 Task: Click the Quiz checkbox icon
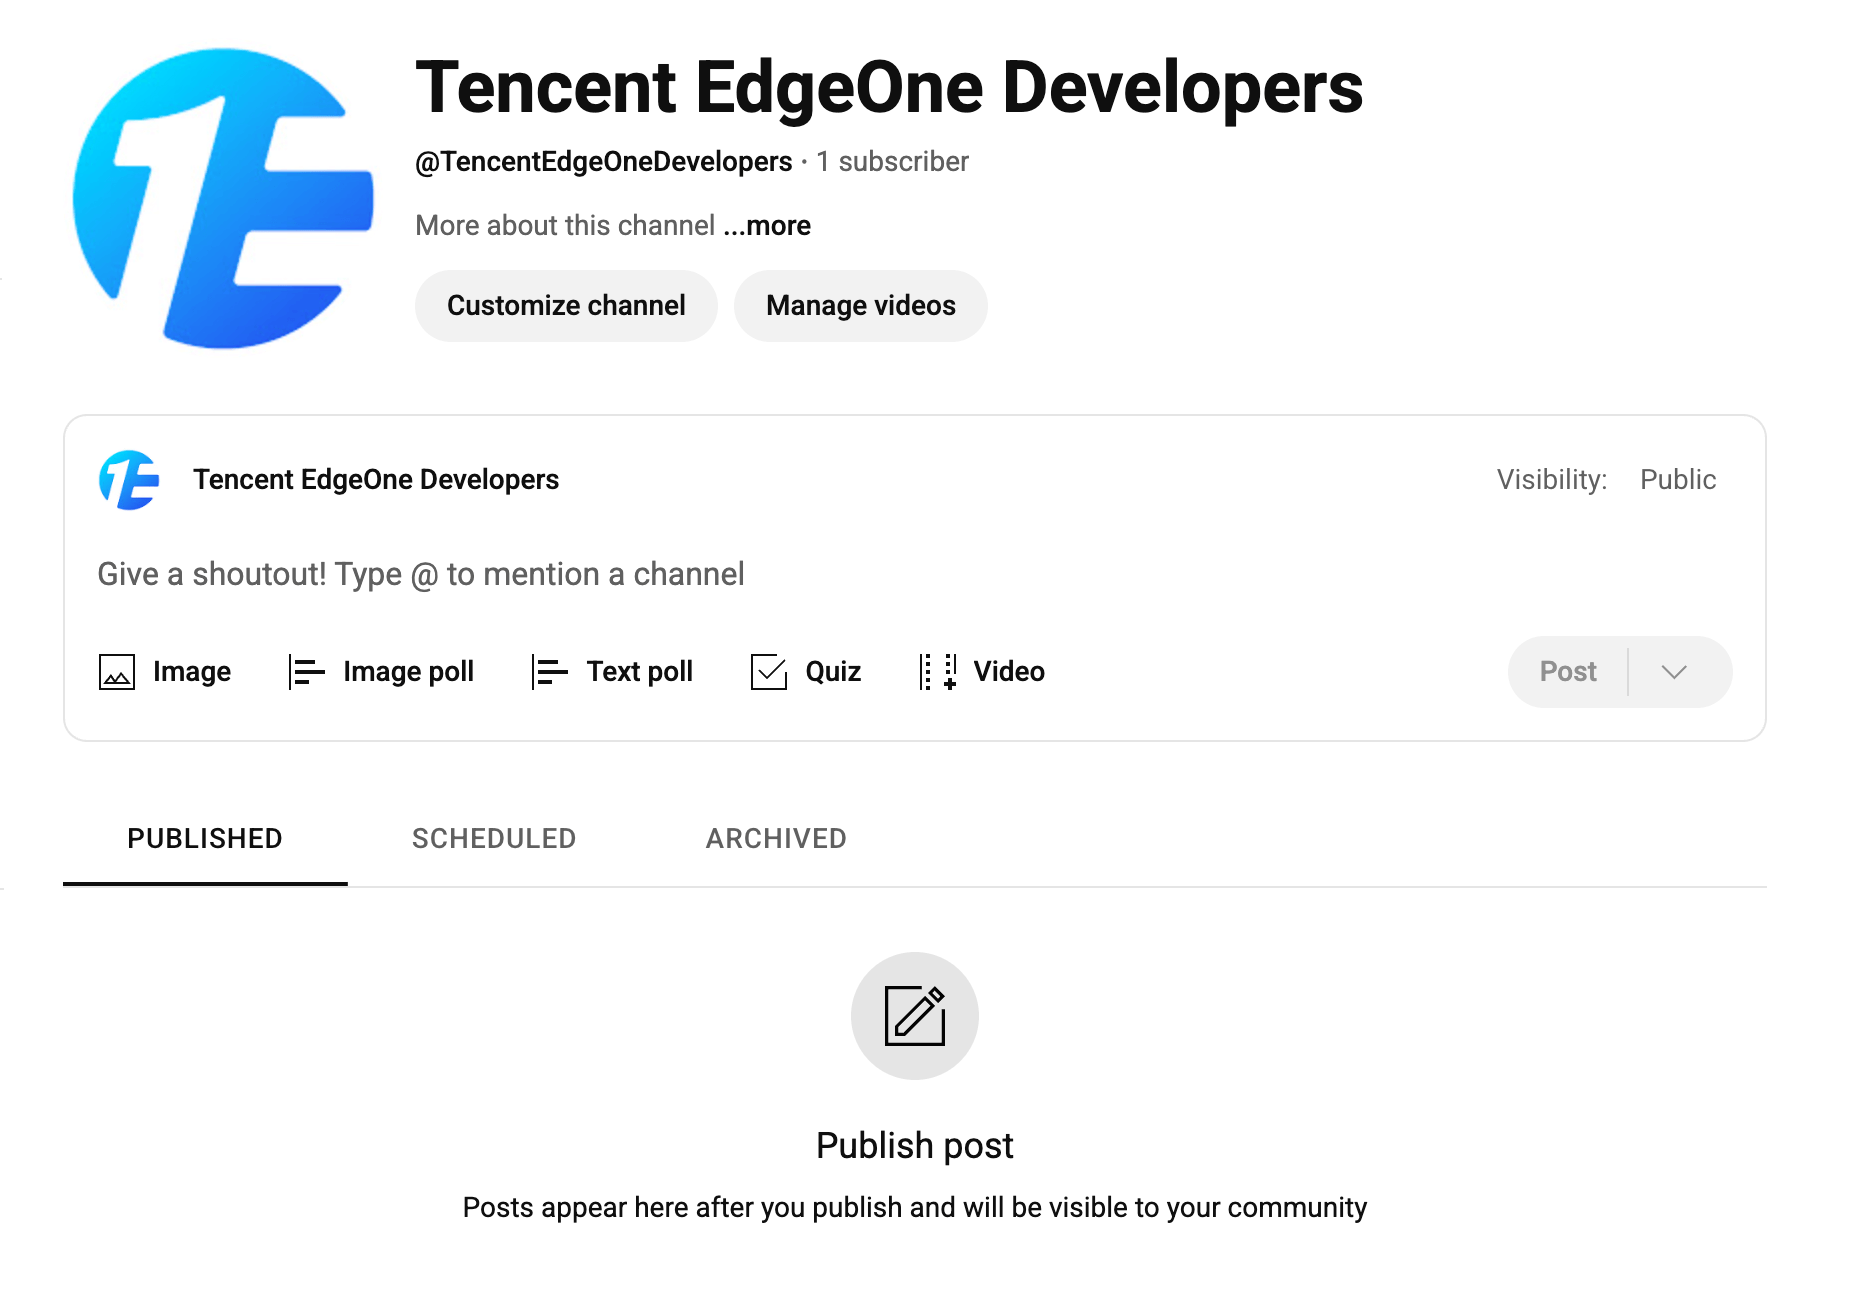[x=769, y=672]
